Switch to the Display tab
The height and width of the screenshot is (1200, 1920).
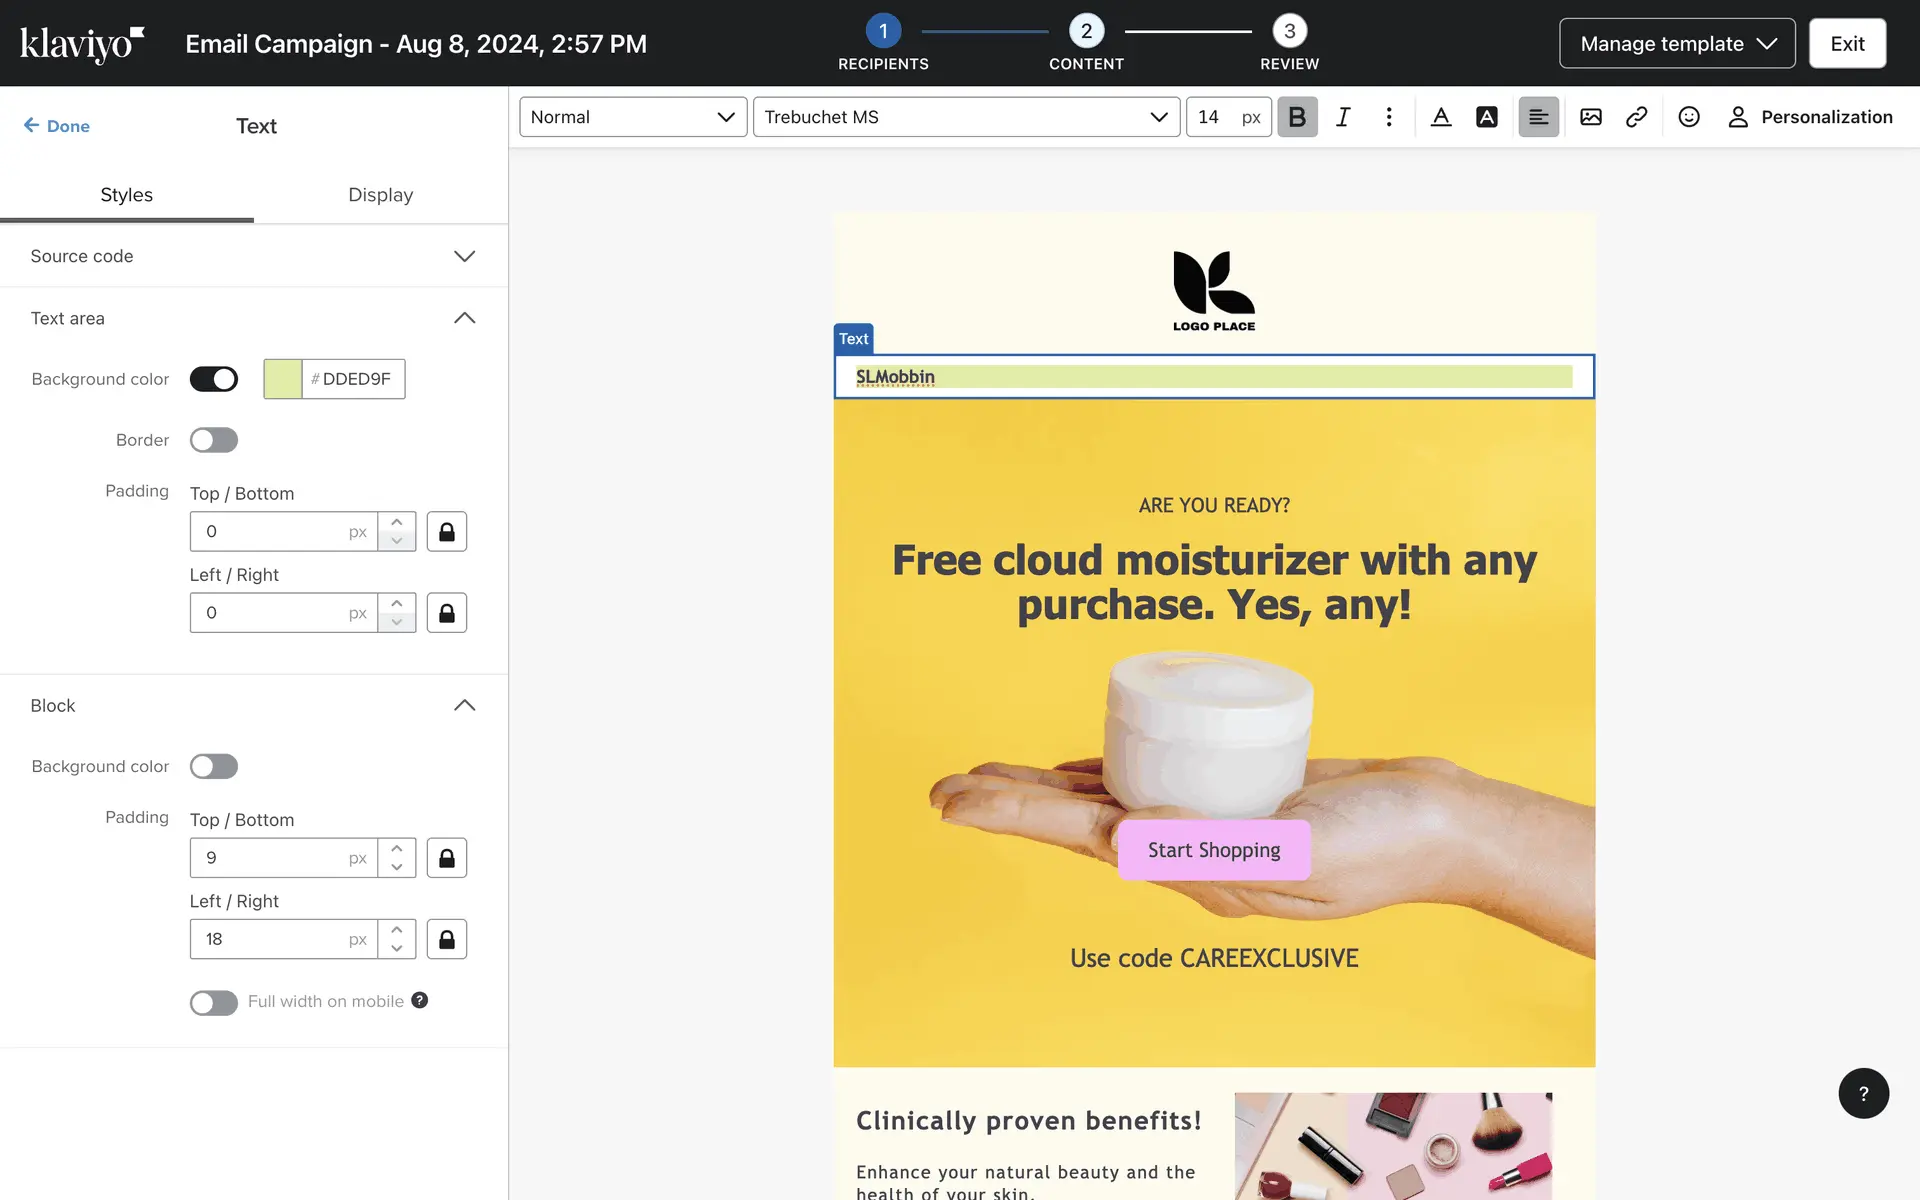[380, 195]
